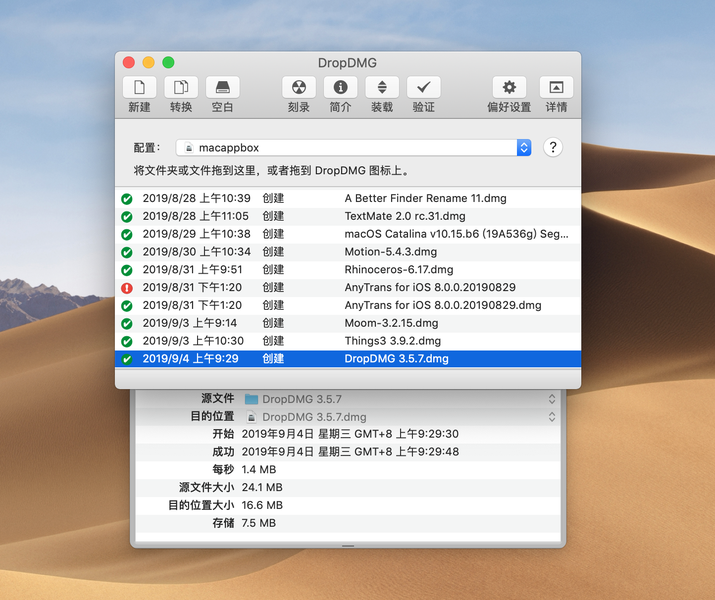
Task: Click the 成功 time 上午9:29:48 value
Action: click(x=350, y=451)
